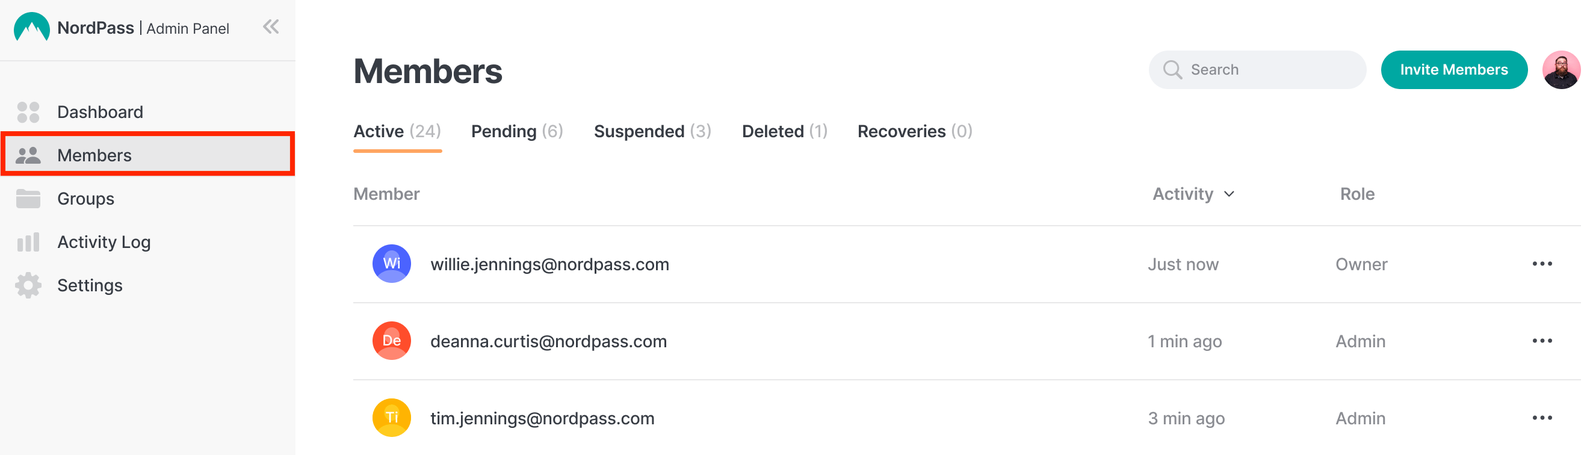Click the NordPass mountain logo icon
The width and height of the screenshot is (1587, 455).
pos(32,27)
